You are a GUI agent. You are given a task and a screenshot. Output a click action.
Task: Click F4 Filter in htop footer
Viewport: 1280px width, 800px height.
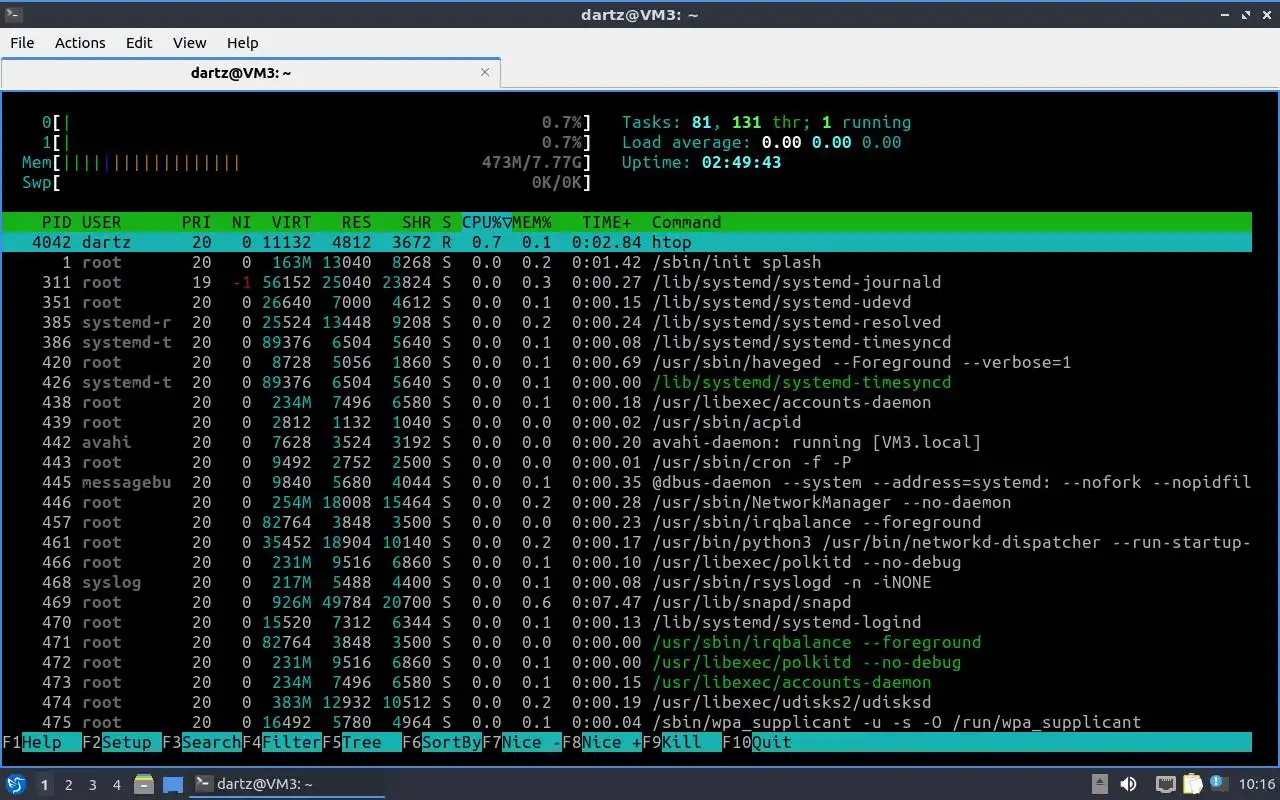(x=281, y=742)
